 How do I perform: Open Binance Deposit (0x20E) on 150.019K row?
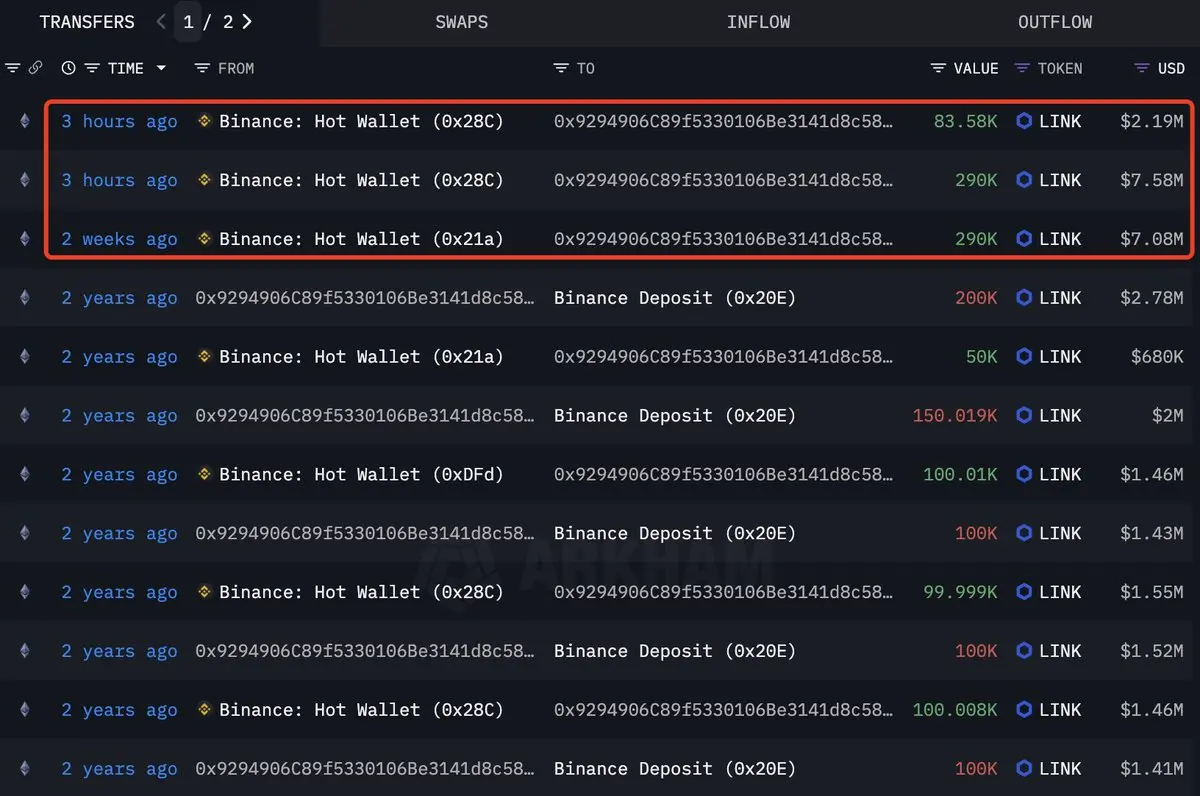[675, 415]
